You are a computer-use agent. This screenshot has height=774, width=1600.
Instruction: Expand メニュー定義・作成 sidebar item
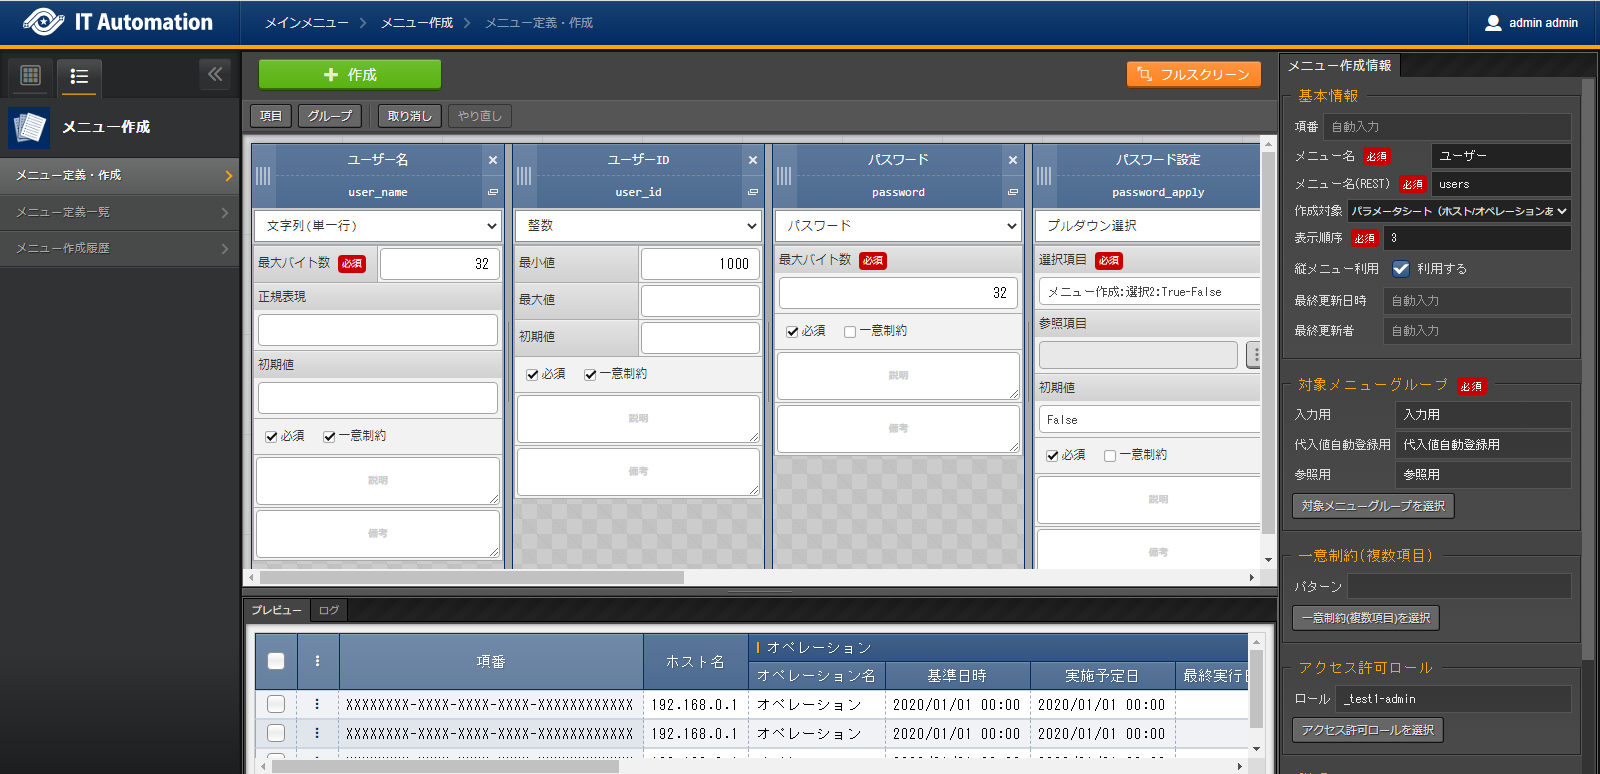[120, 175]
